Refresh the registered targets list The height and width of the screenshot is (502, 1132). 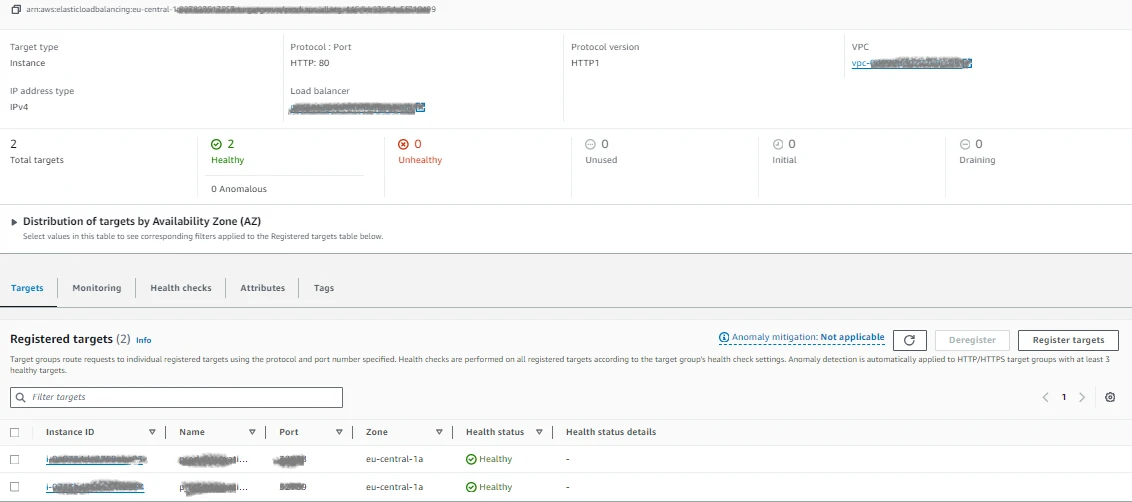pos(910,340)
